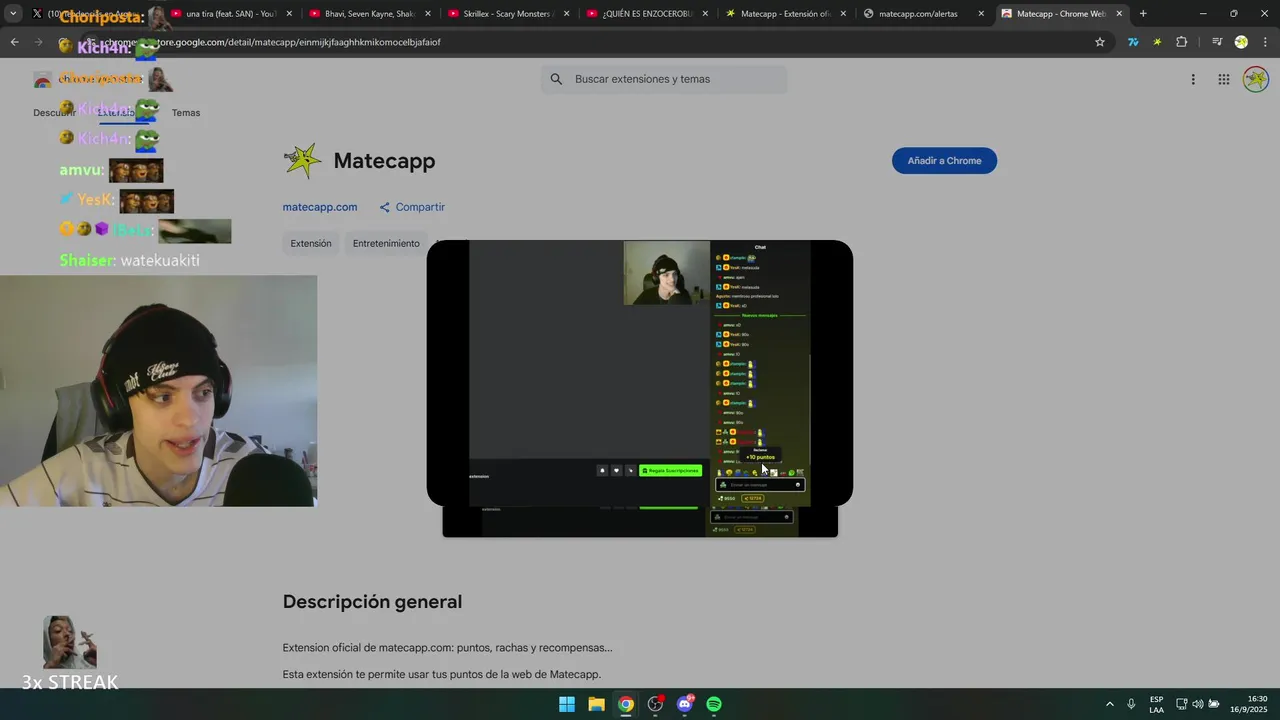Select the Entretenimiento category chip
This screenshot has width=1280, height=720.
pyautogui.click(x=386, y=243)
